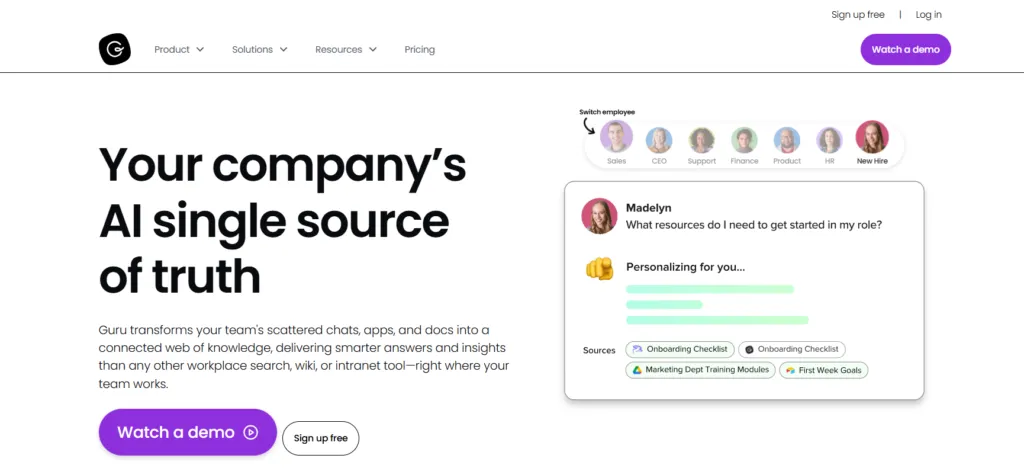
Task: Pick the Product employee avatar
Action: (787, 140)
